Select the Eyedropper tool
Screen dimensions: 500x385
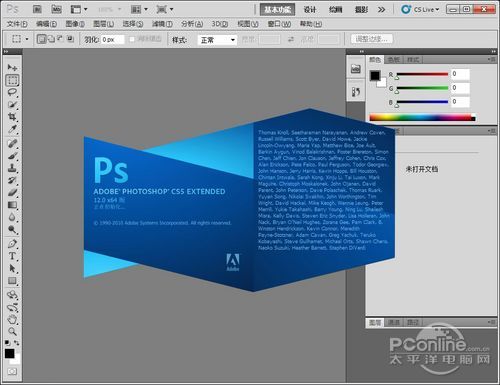coord(12,129)
